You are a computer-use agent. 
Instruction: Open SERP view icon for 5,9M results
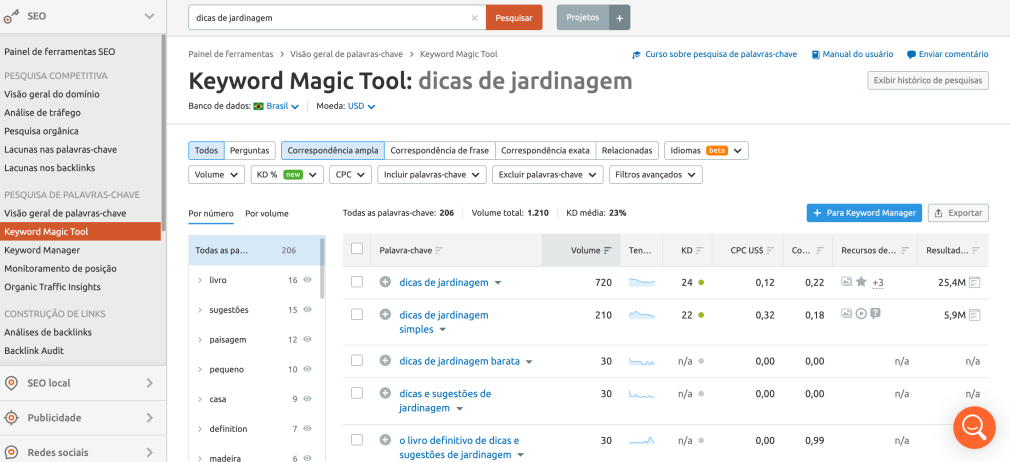click(x=975, y=315)
